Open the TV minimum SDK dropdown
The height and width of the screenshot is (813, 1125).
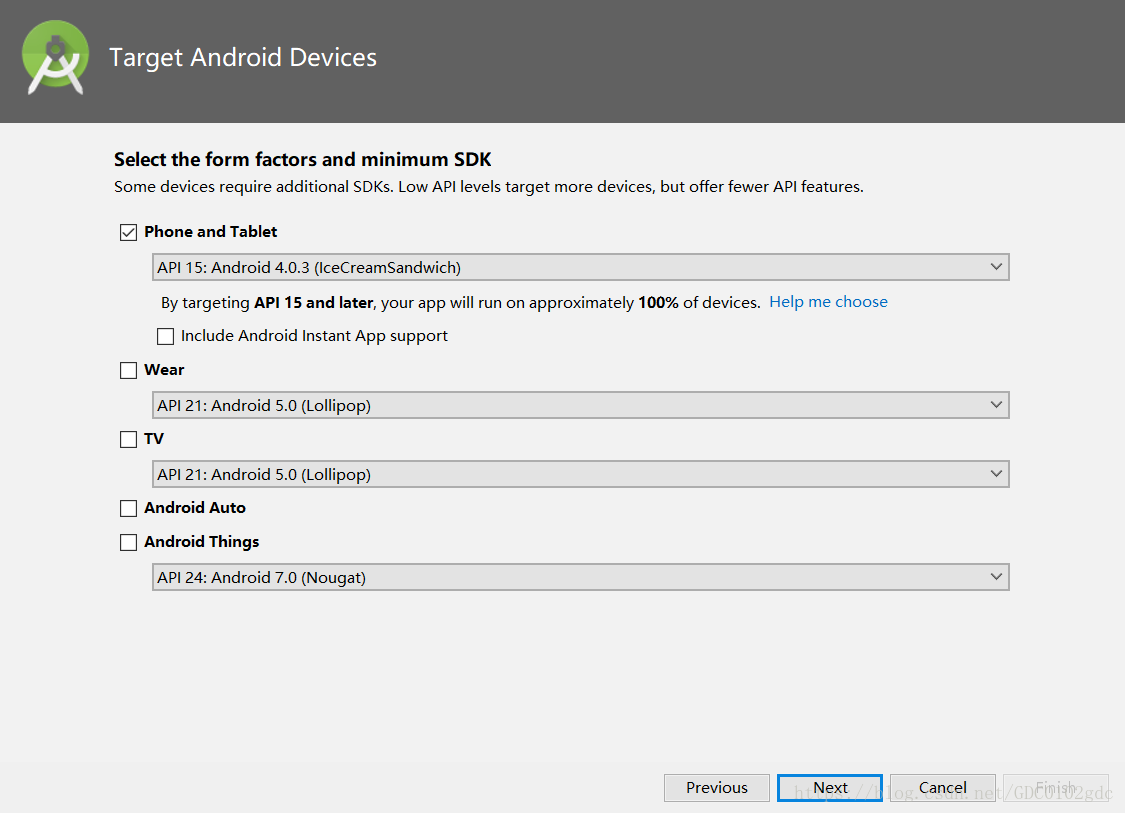click(580, 474)
